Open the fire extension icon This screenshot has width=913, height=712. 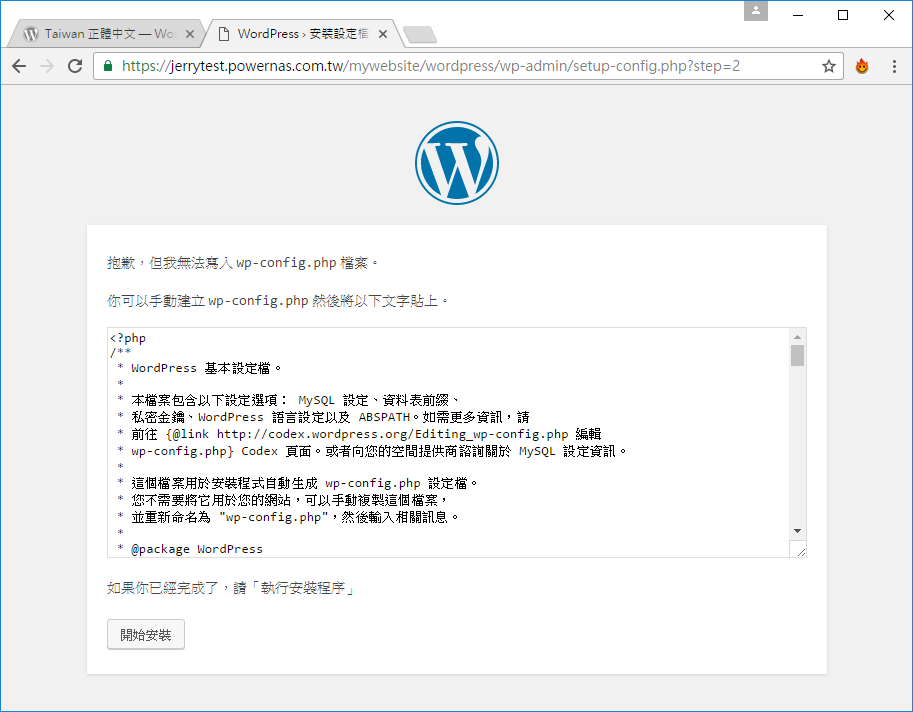point(862,66)
